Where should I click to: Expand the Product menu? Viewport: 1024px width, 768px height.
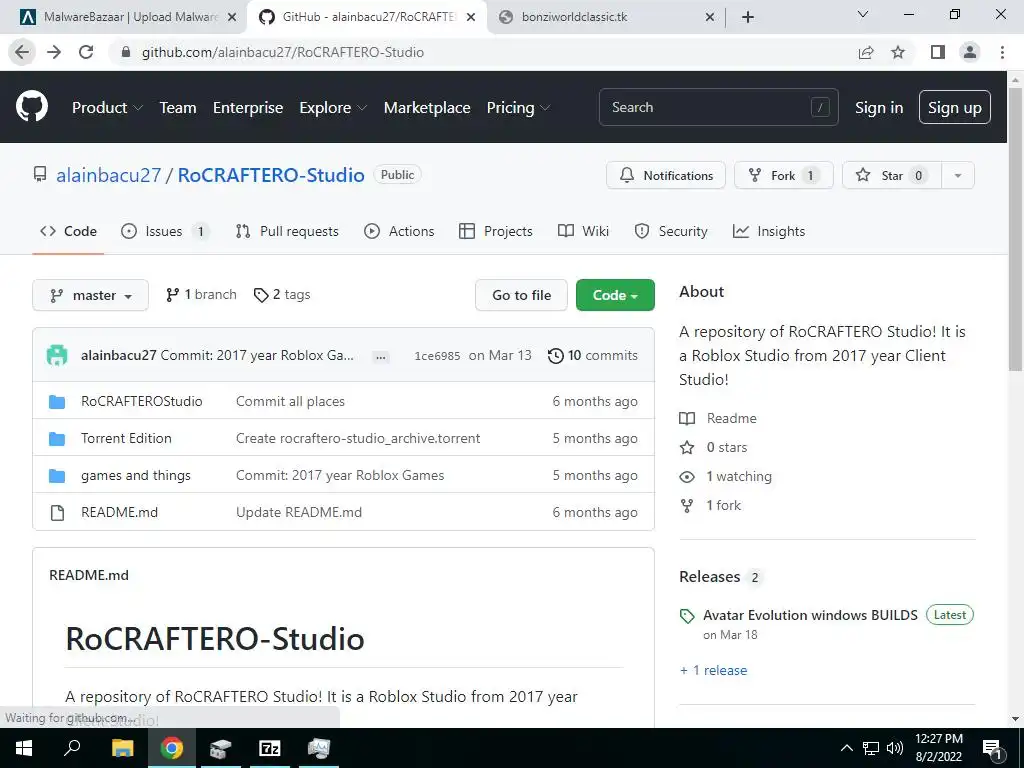coord(107,108)
